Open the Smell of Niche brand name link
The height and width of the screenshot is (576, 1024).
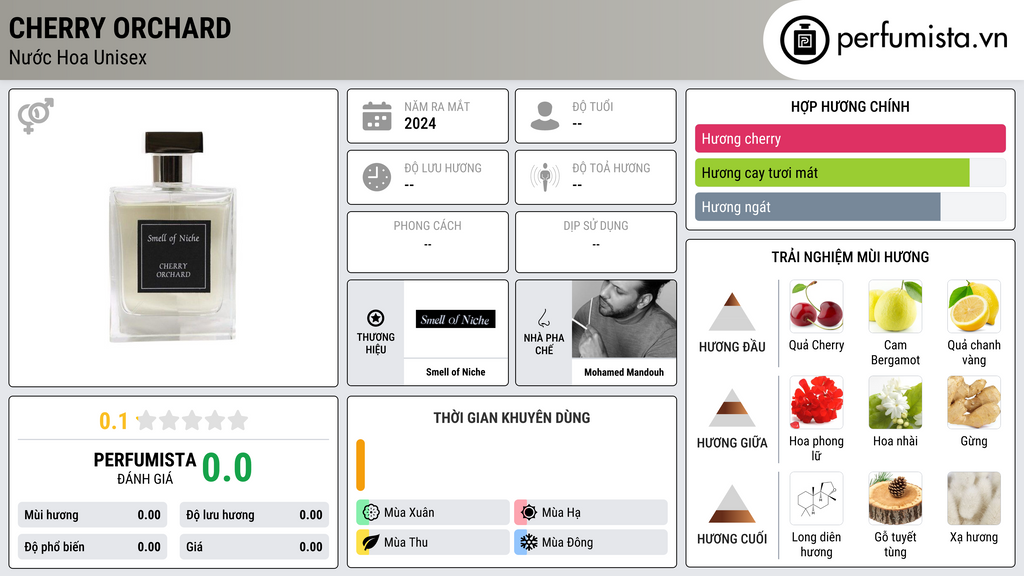tap(455, 372)
